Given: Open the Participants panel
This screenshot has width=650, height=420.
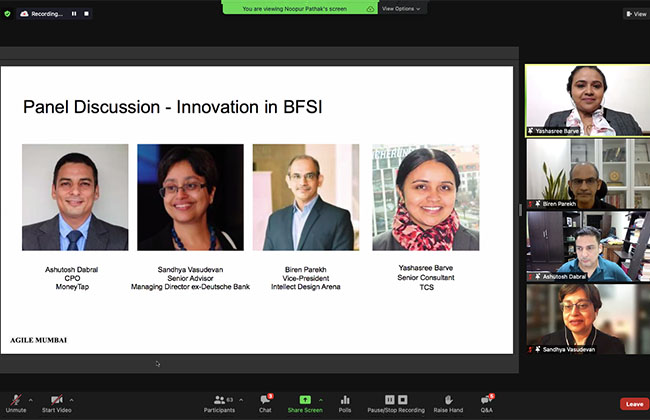Looking at the screenshot, I should pyautogui.click(x=219, y=403).
